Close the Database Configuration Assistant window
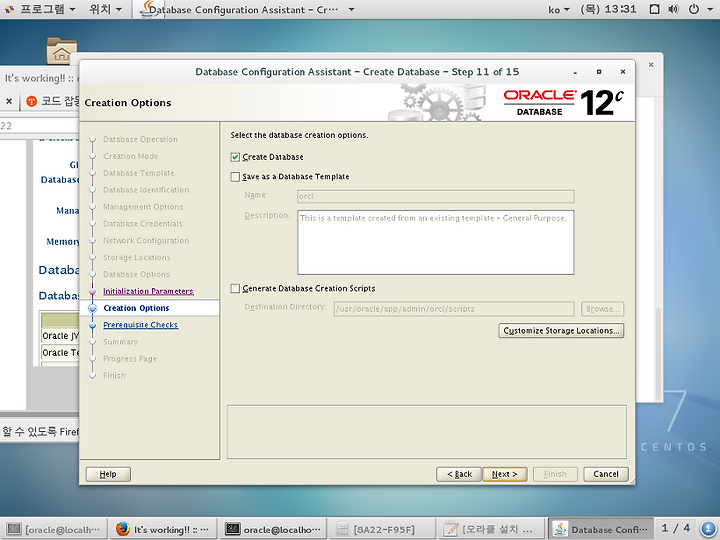The height and width of the screenshot is (540, 720). click(x=623, y=72)
